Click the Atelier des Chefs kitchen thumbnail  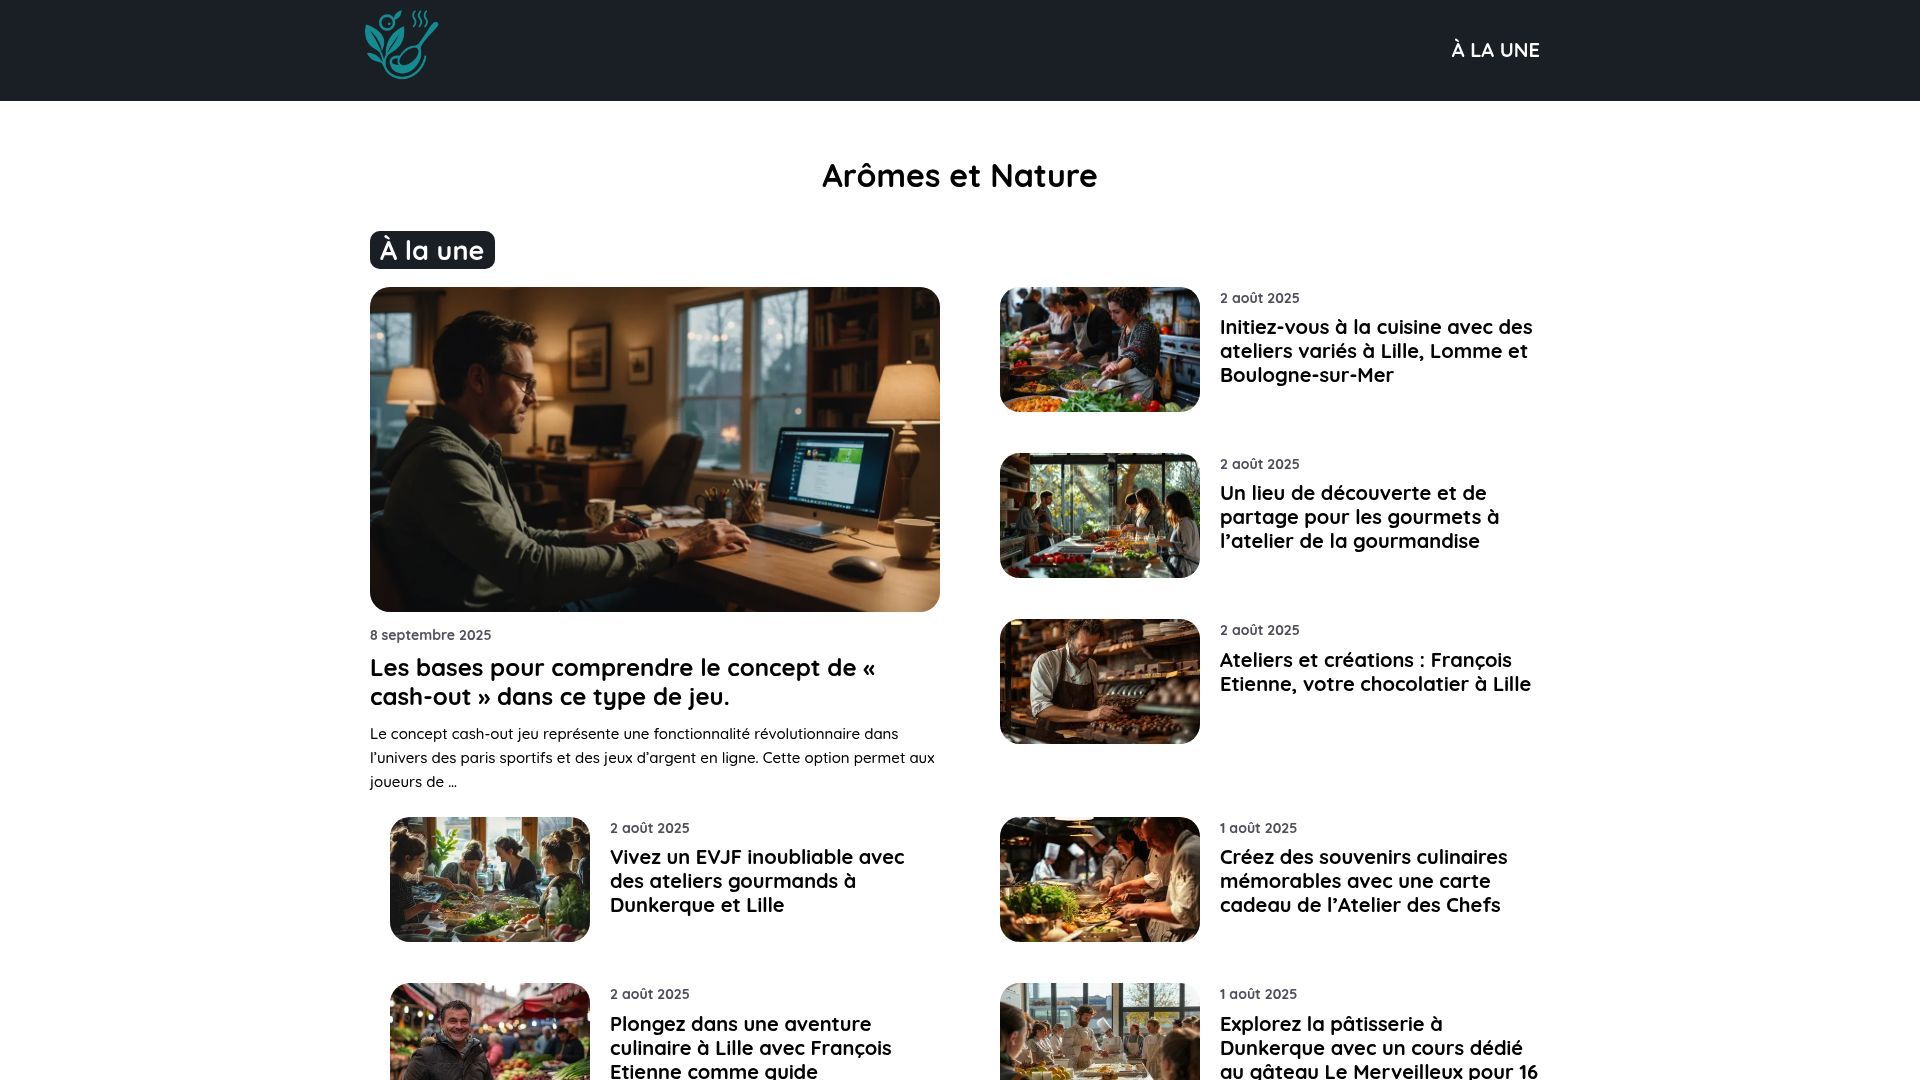[x=1100, y=879]
